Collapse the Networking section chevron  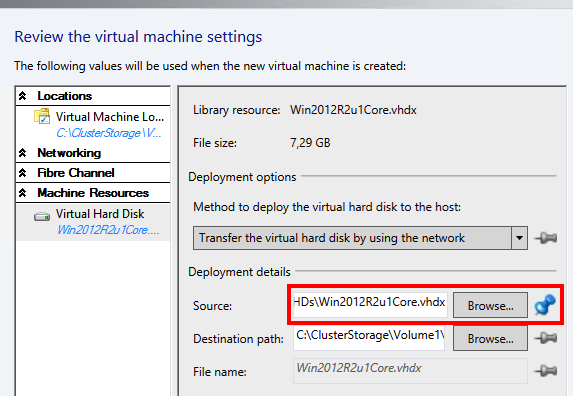[x=23, y=153]
